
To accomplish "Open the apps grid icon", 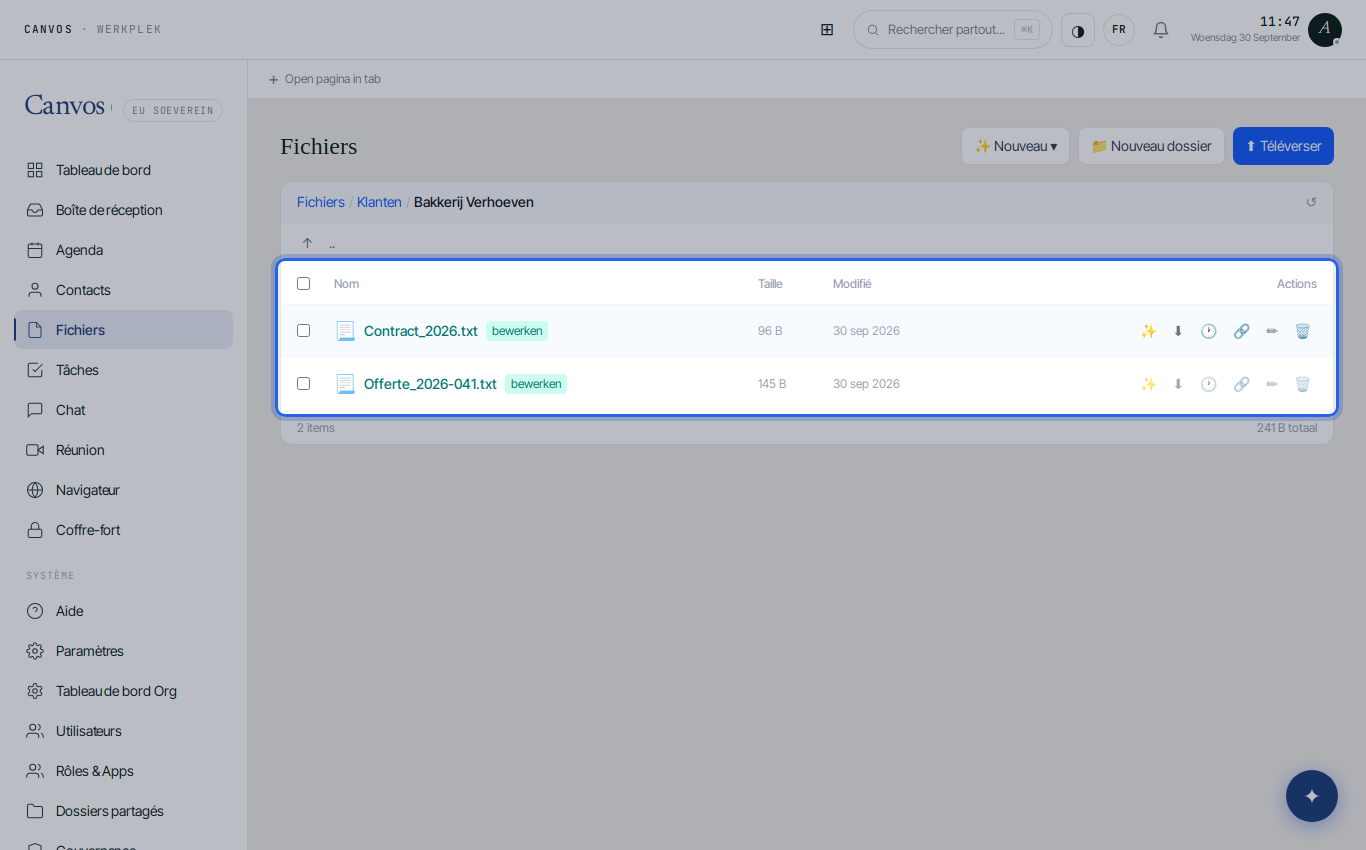I will tap(827, 30).
